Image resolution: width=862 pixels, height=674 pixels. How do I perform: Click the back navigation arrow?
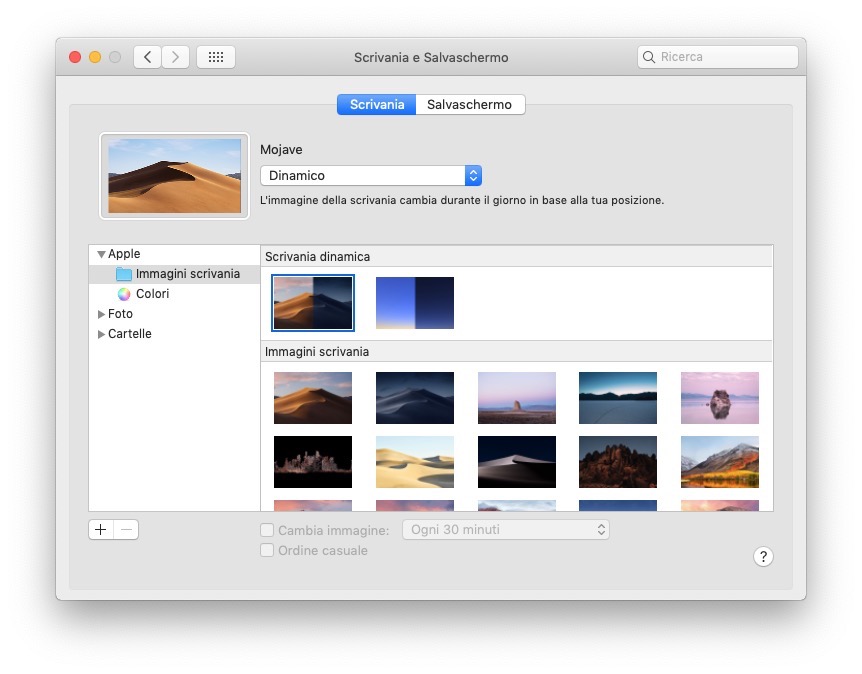point(148,57)
